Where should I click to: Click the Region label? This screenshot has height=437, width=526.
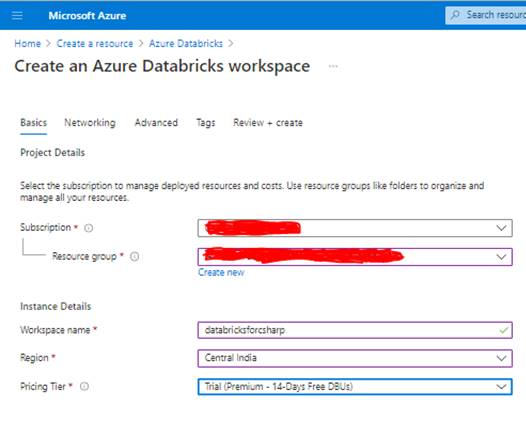34,358
